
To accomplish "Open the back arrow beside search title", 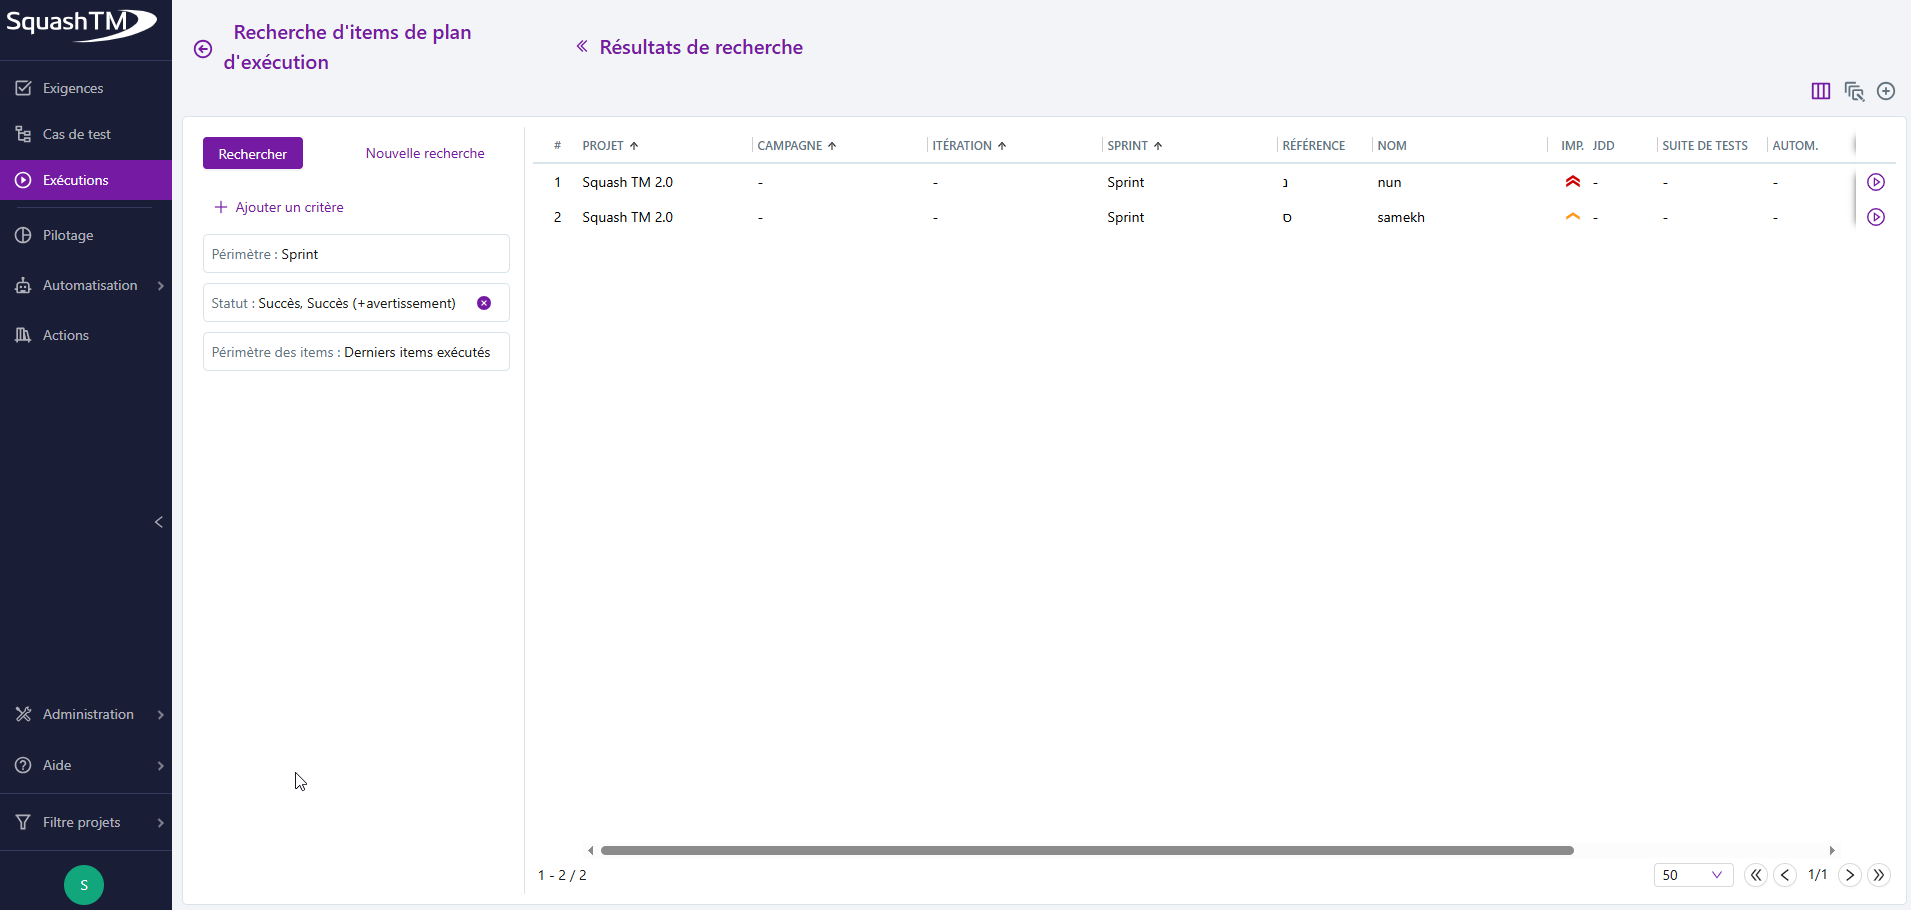I will pyautogui.click(x=203, y=48).
